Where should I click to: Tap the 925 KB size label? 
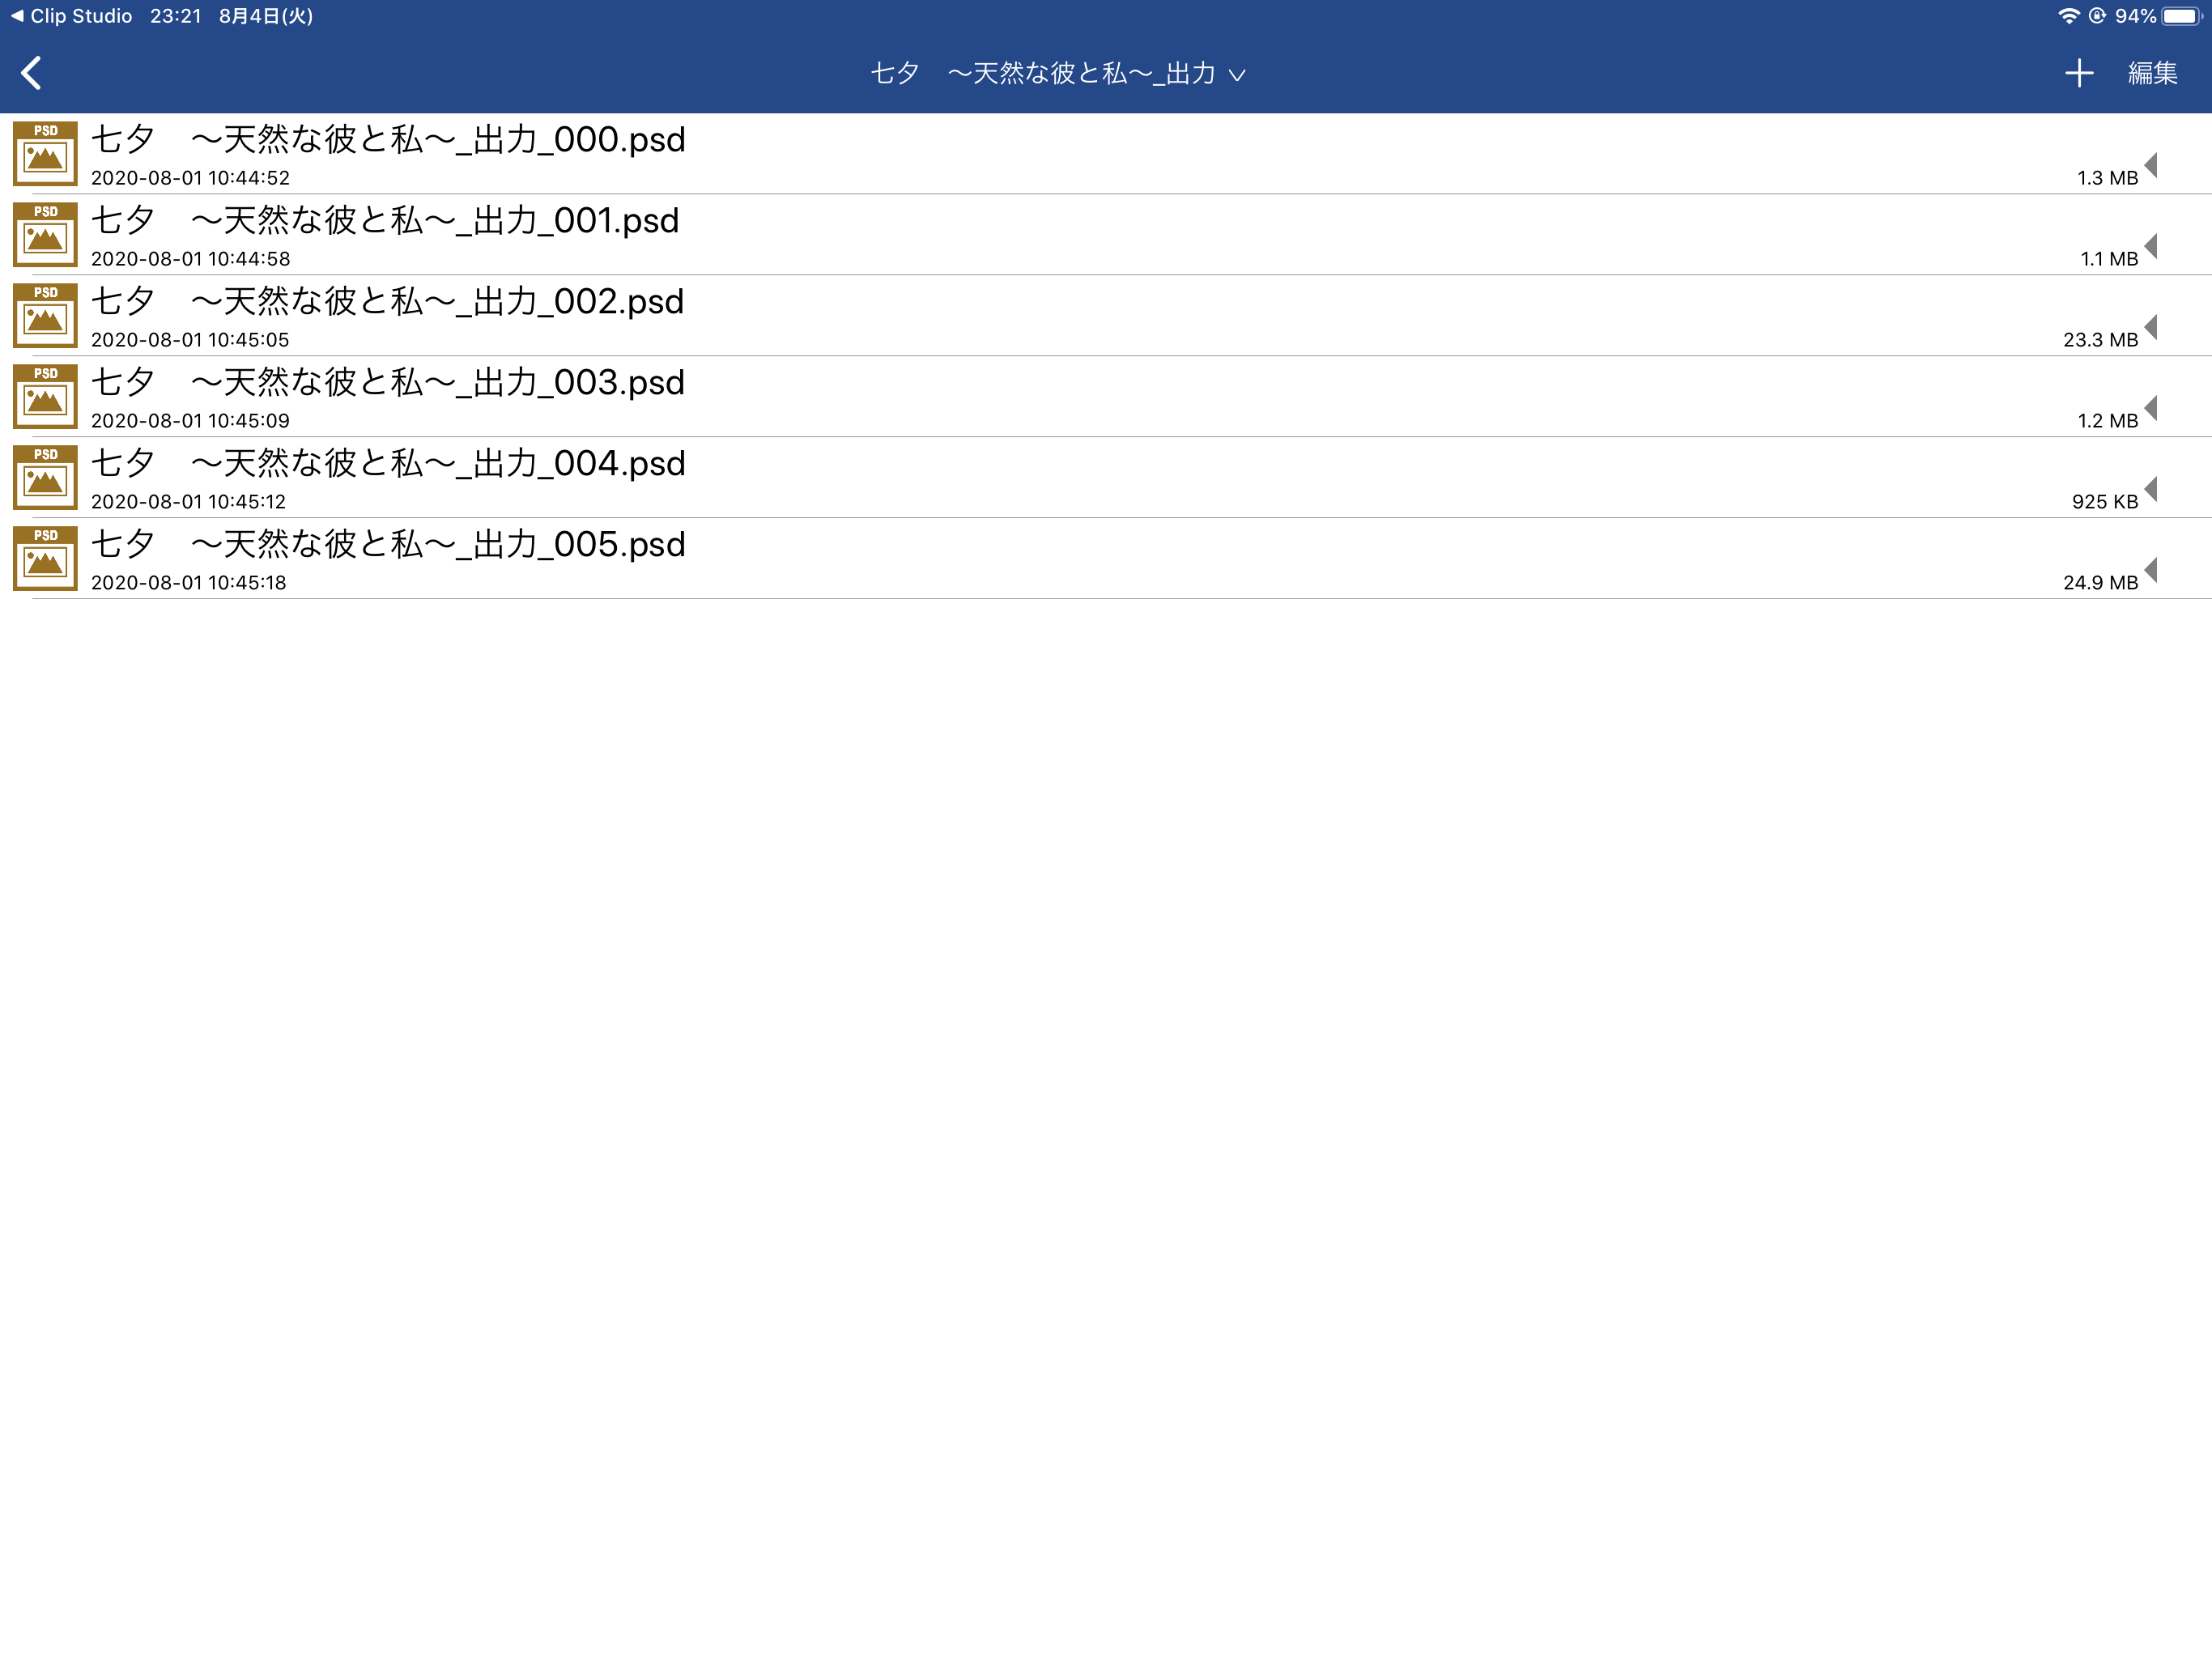(x=2104, y=502)
